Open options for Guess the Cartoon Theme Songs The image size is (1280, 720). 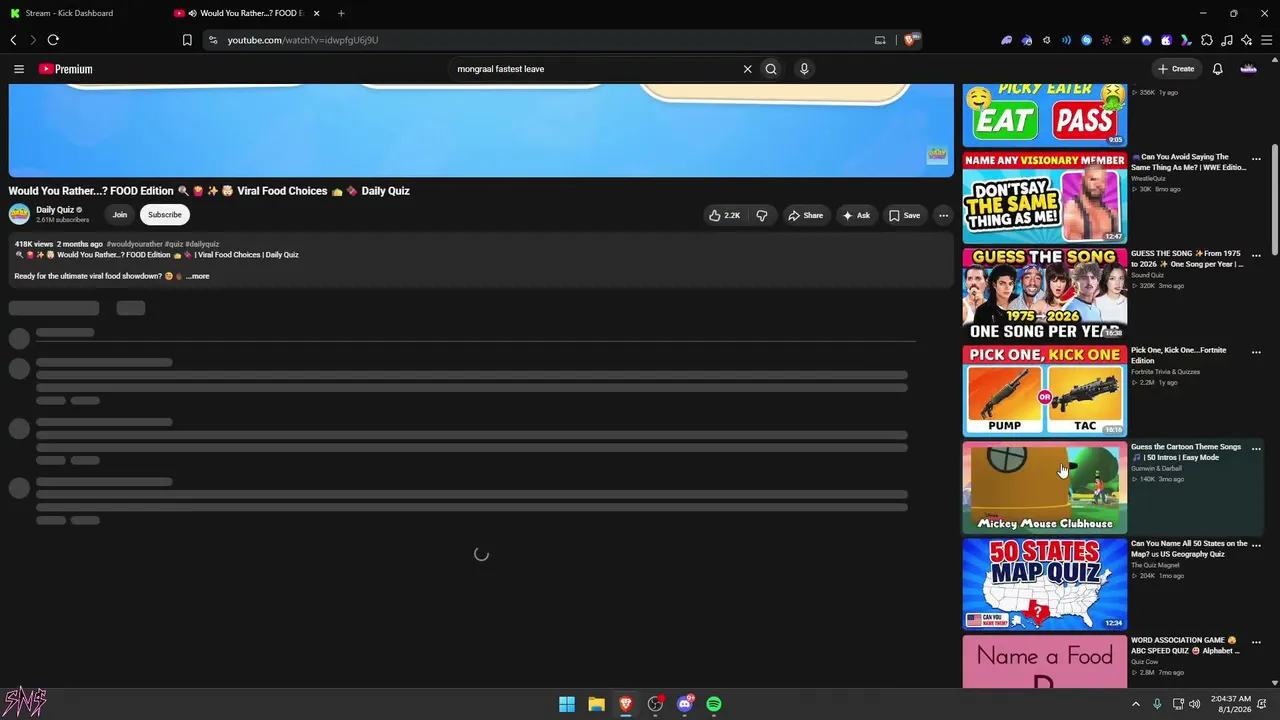tap(1256, 449)
